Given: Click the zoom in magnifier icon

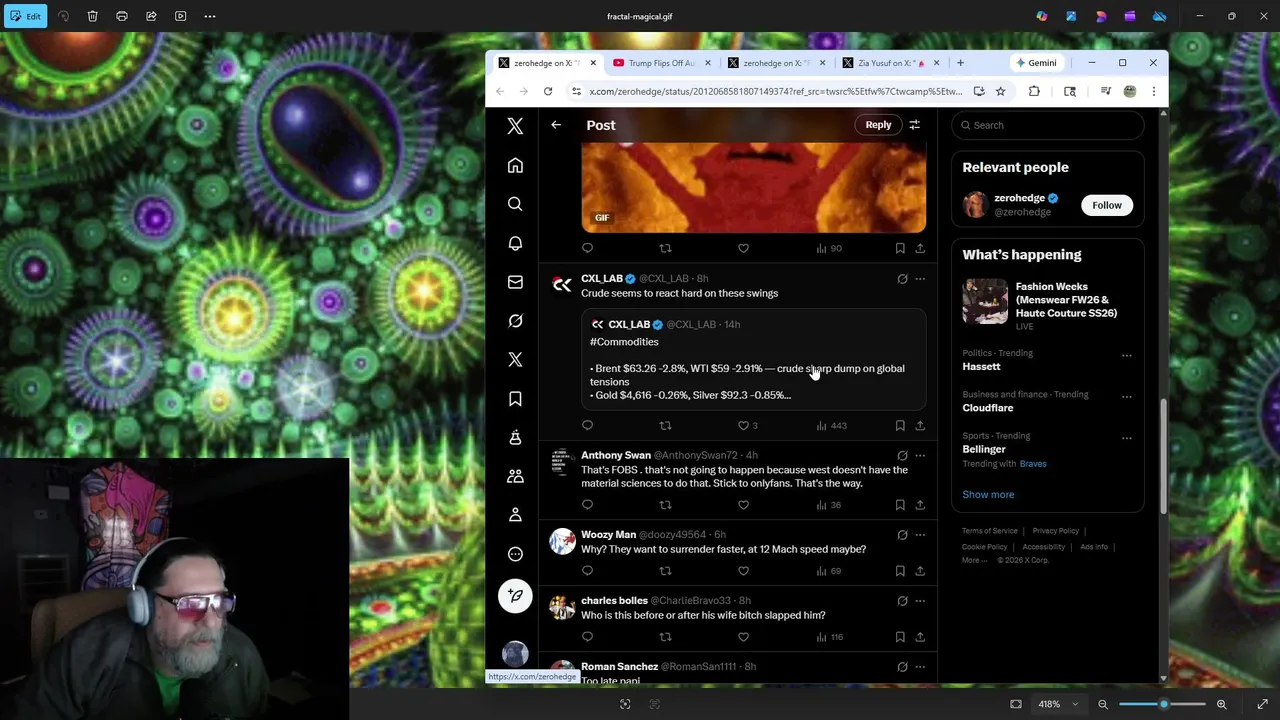Looking at the screenshot, I should 1221,704.
